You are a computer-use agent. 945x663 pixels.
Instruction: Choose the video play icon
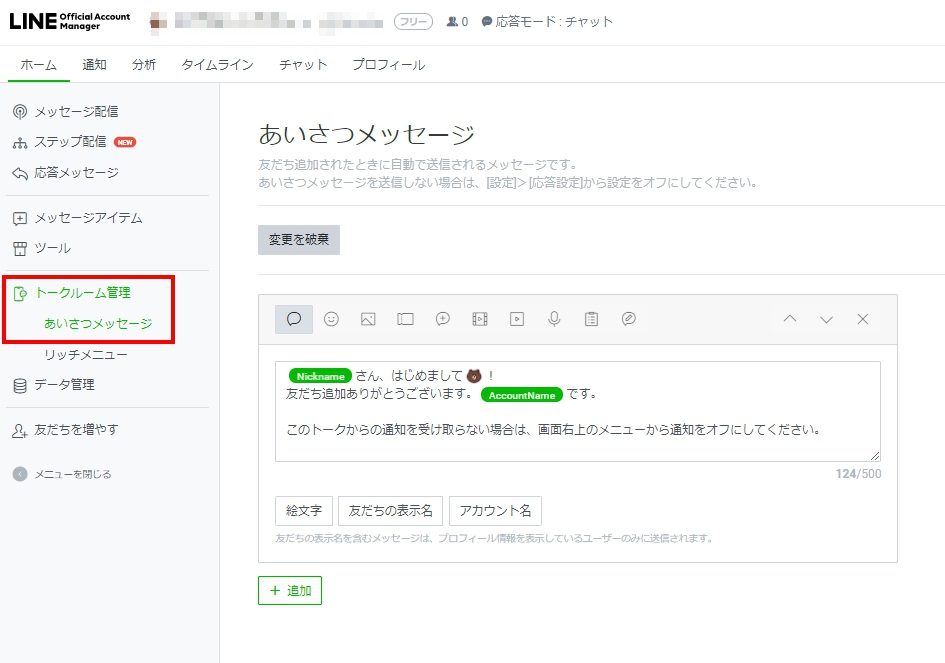[x=516, y=319]
